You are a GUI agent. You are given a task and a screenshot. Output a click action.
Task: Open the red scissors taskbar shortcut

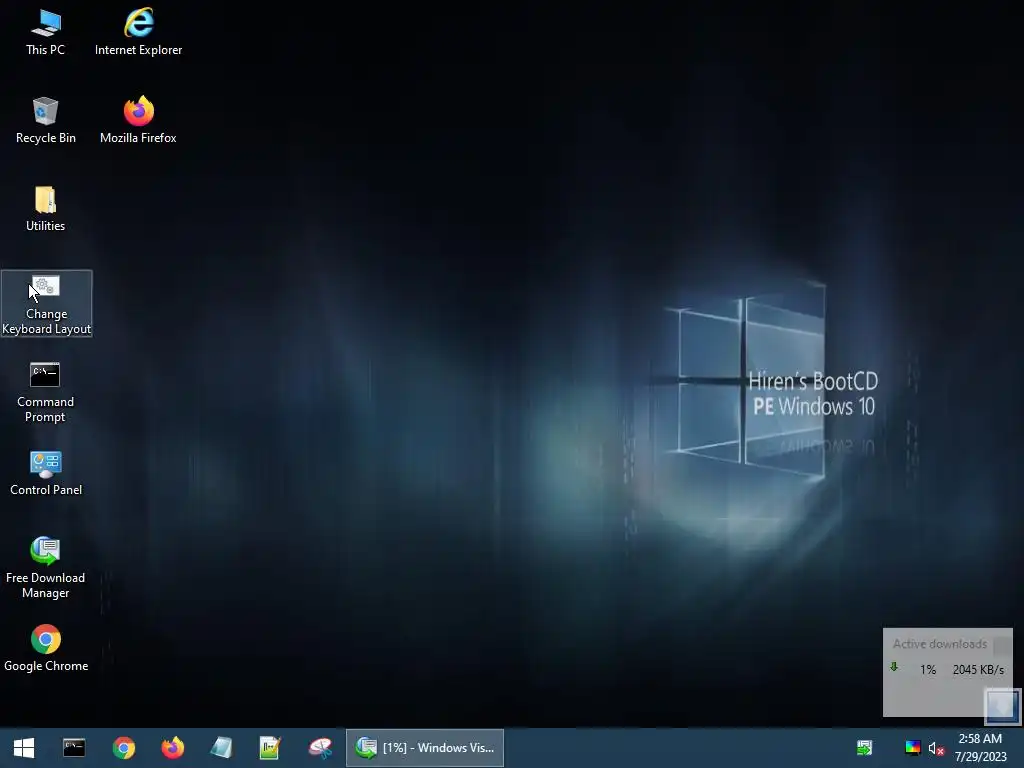(319, 748)
